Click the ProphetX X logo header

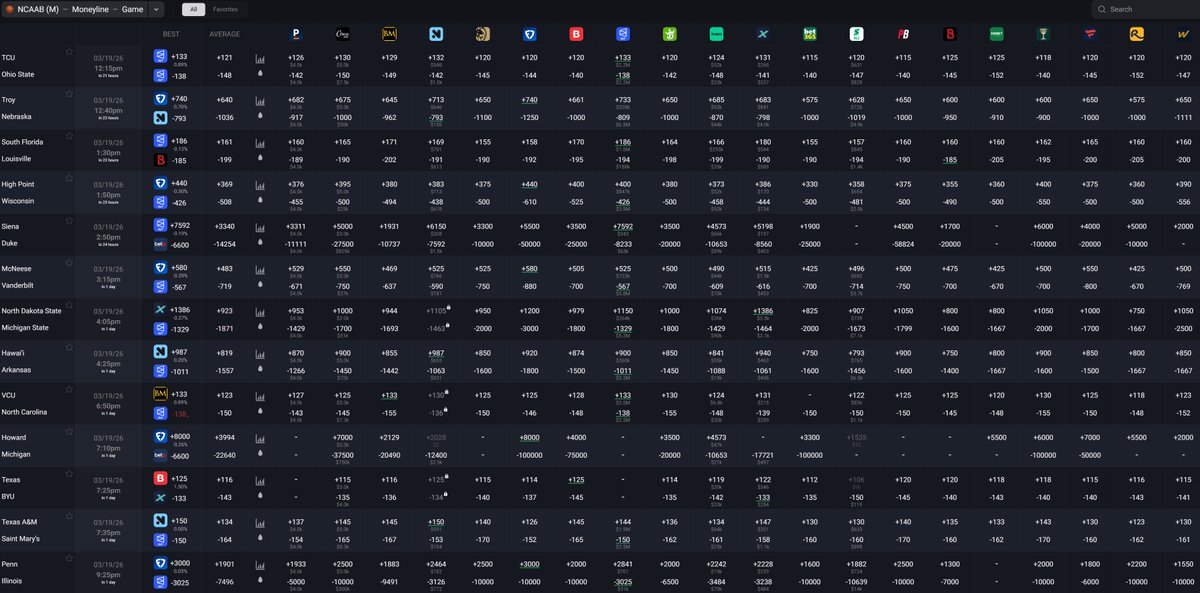pos(763,34)
